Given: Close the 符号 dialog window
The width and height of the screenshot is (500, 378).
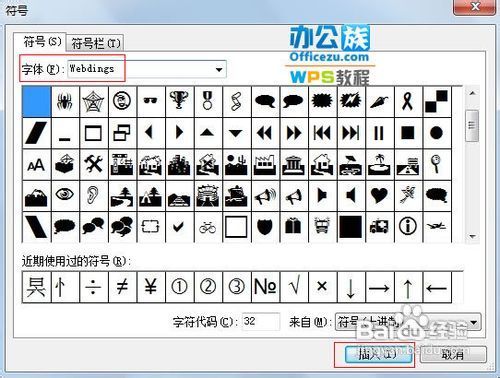Looking at the screenshot, I should 475,7.
